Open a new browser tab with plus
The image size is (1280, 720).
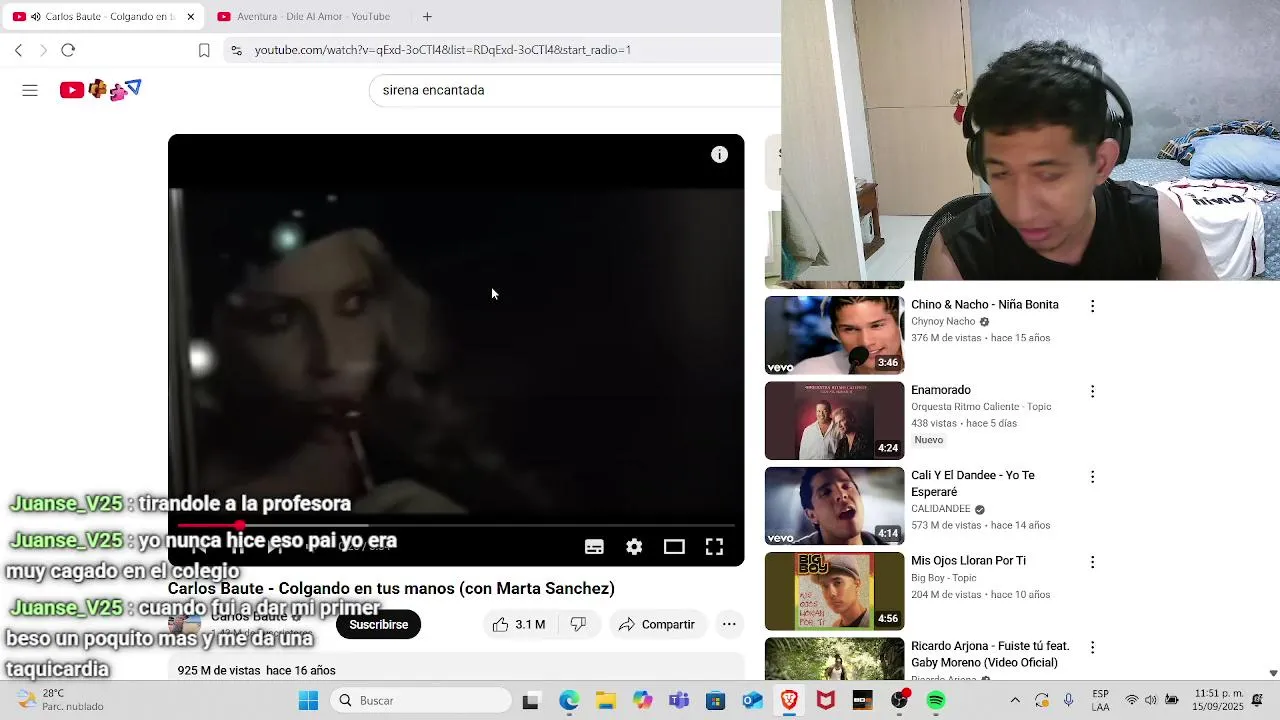coord(427,16)
